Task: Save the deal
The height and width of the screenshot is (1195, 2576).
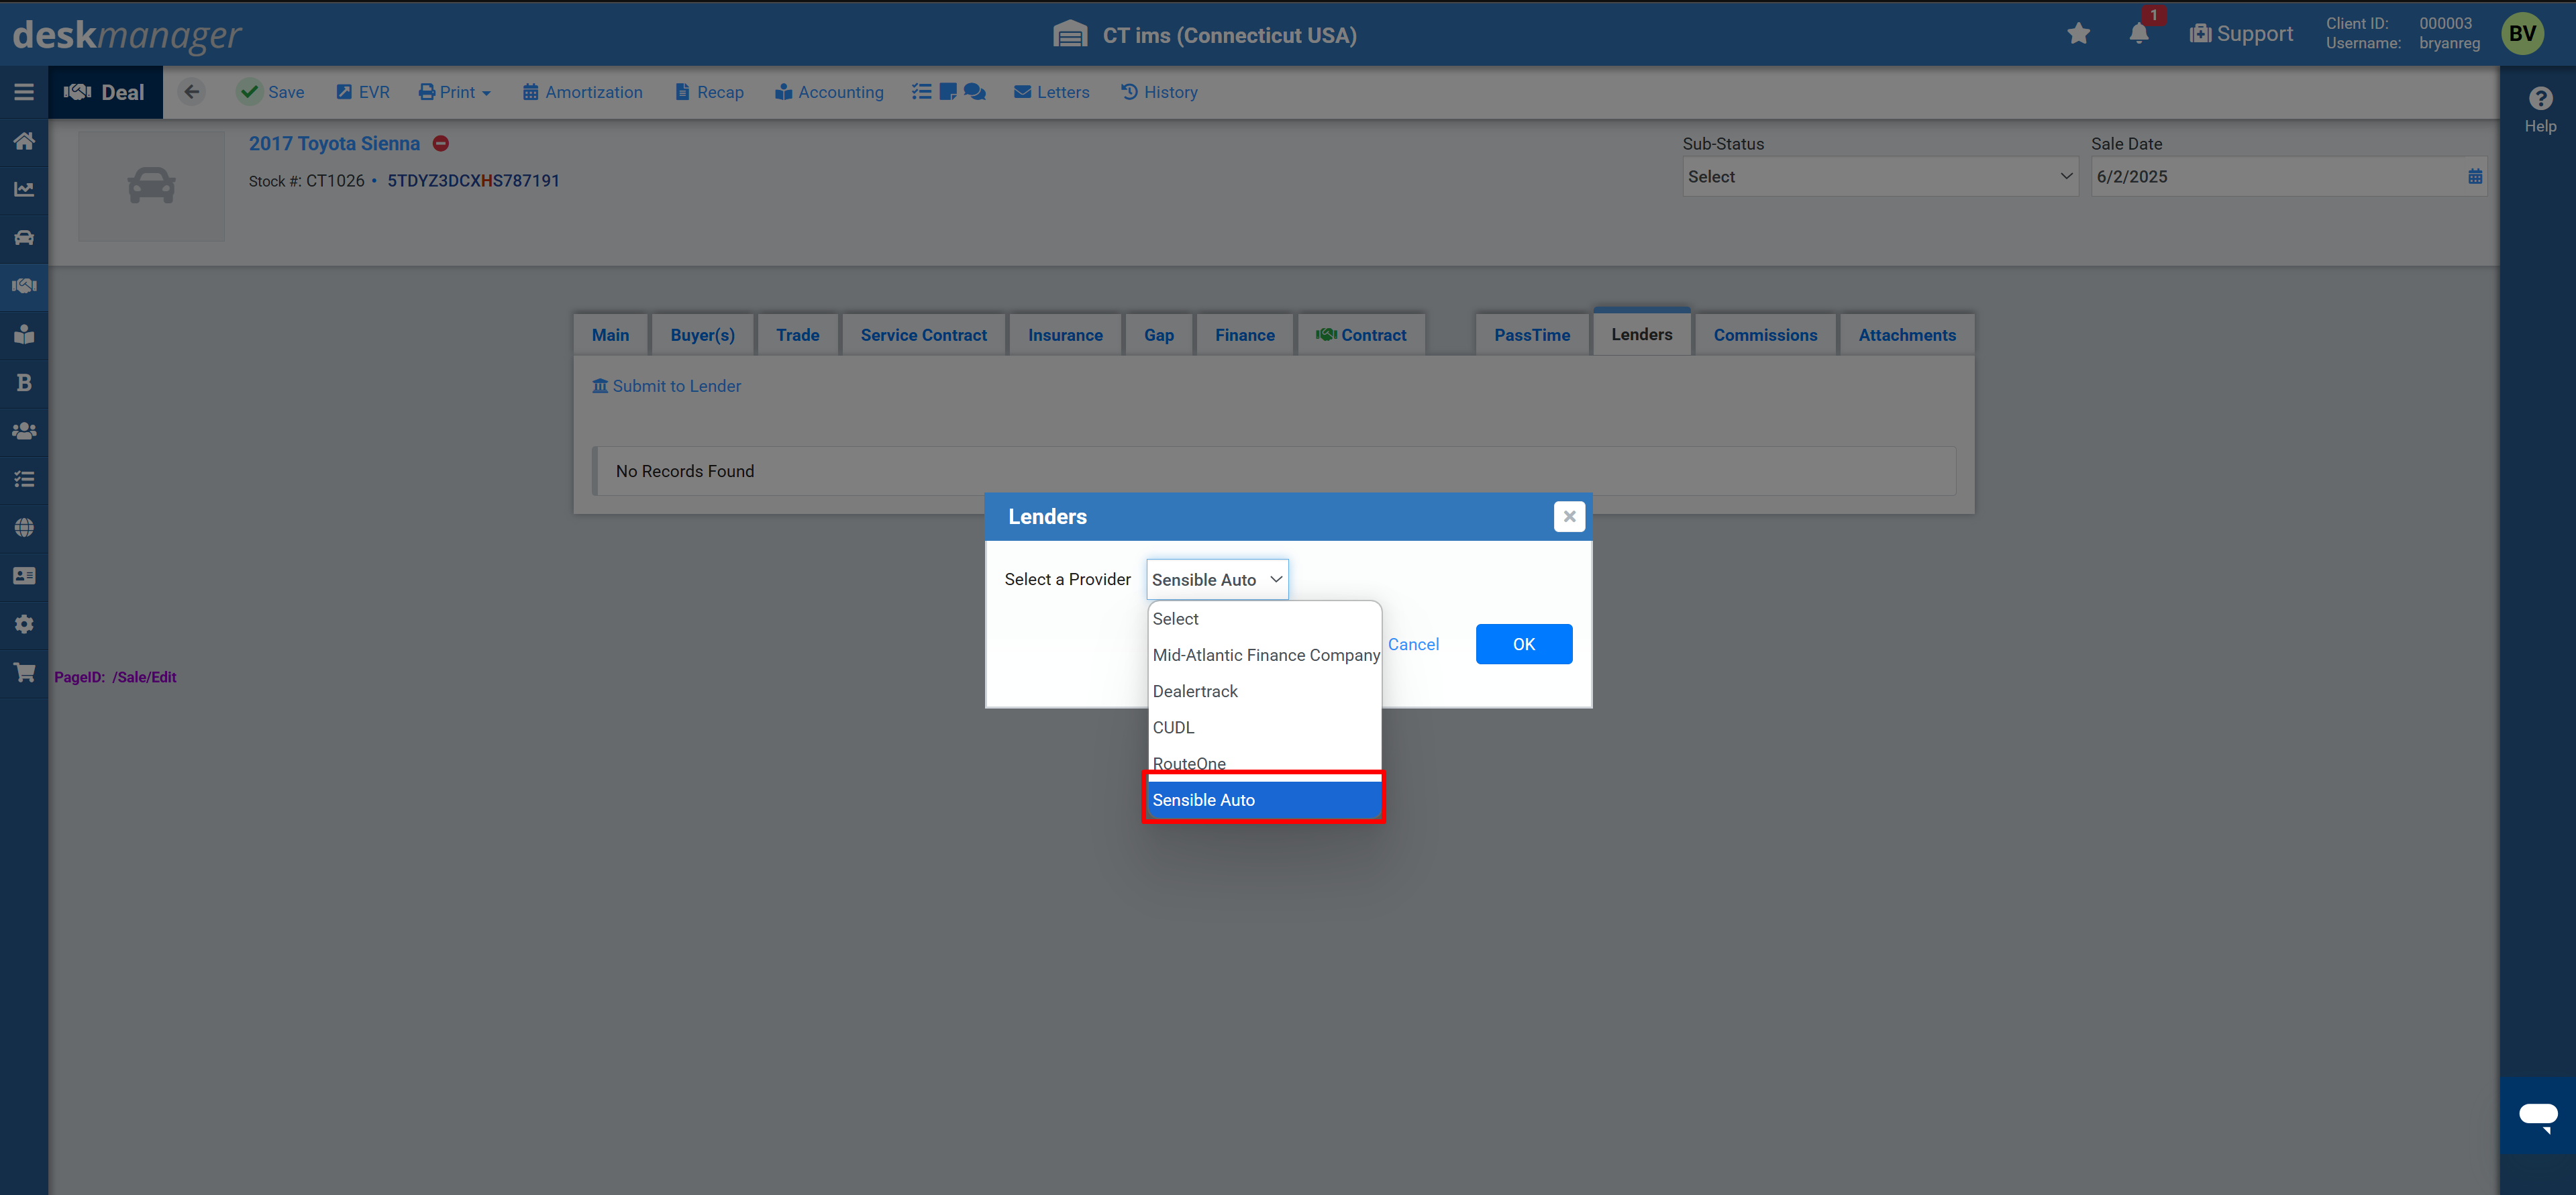Action: click(271, 92)
